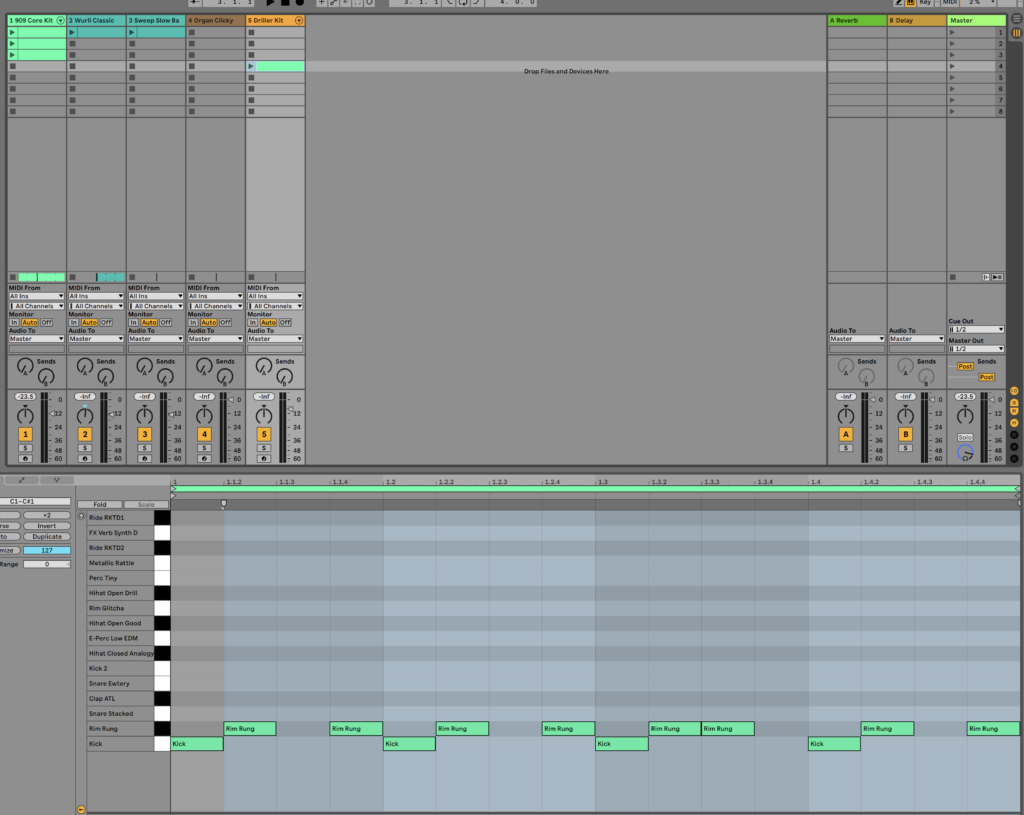Stop clips on the 909 Core Kit track
The height and width of the screenshot is (815, 1024).
pyautogui.click(x=12, y=277)
